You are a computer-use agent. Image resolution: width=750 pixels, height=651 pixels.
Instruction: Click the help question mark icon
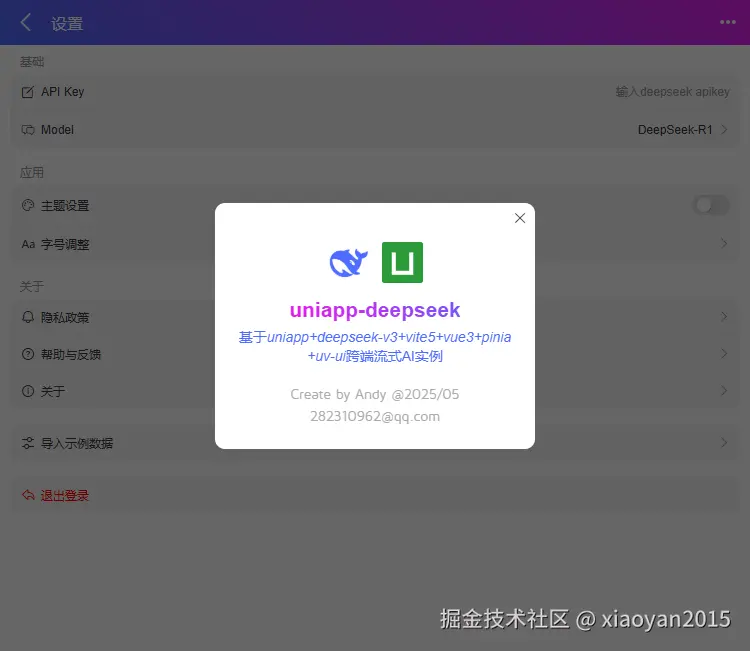[28, 354]
